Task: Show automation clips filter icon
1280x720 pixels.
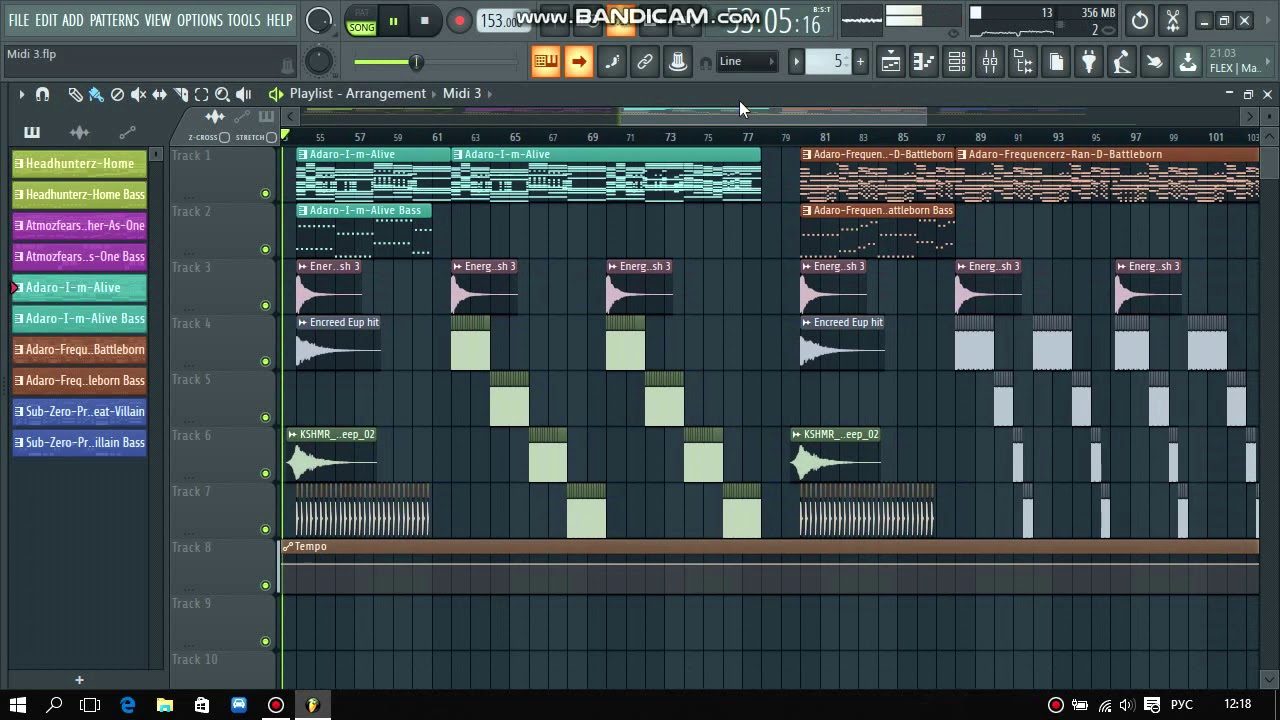Action: (127, 132)
